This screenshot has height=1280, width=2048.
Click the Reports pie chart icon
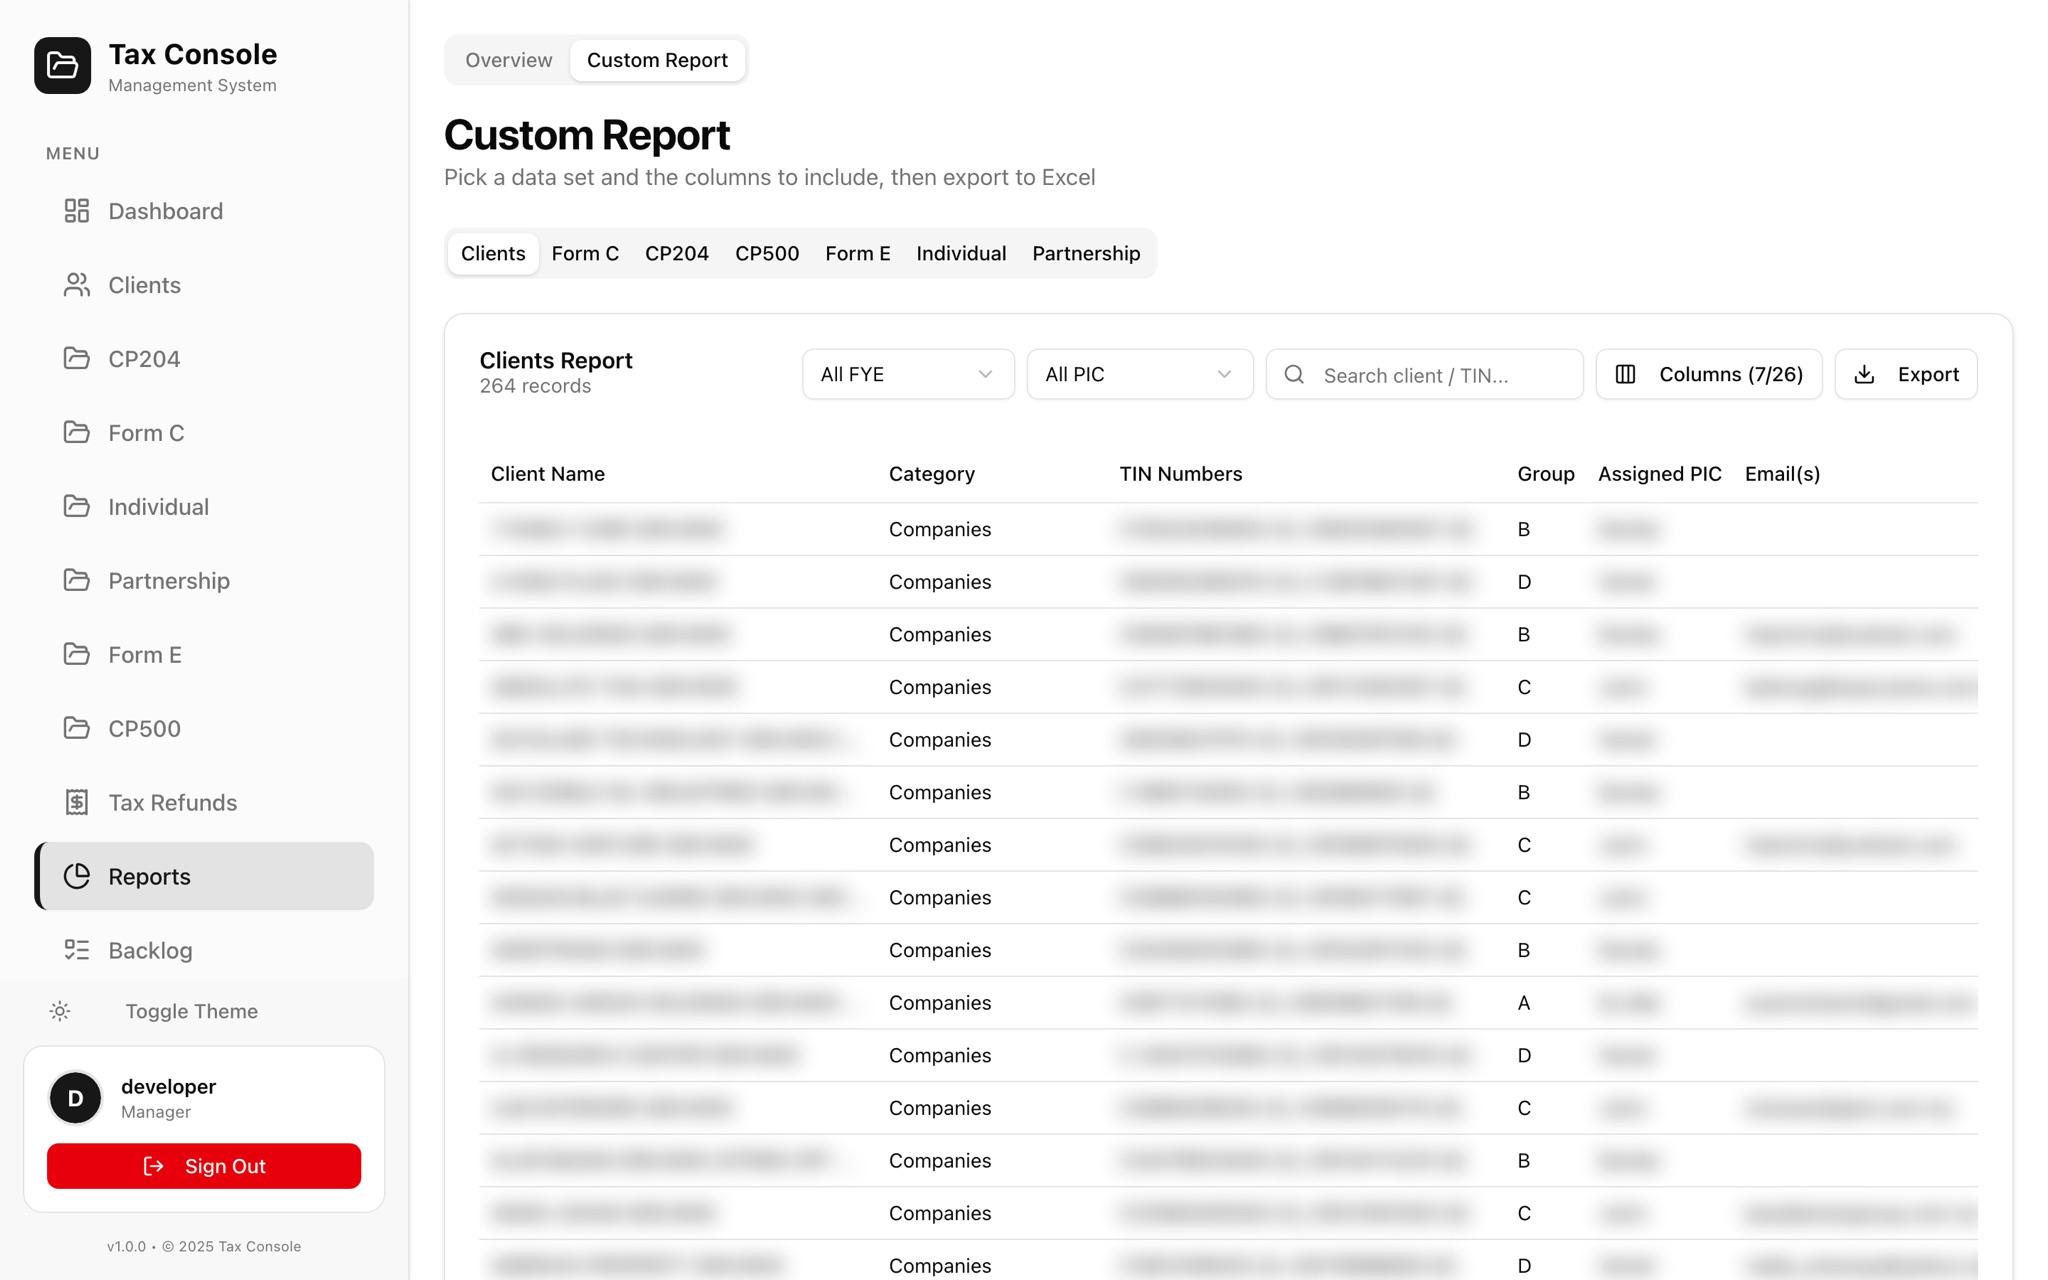pos(77,877)
